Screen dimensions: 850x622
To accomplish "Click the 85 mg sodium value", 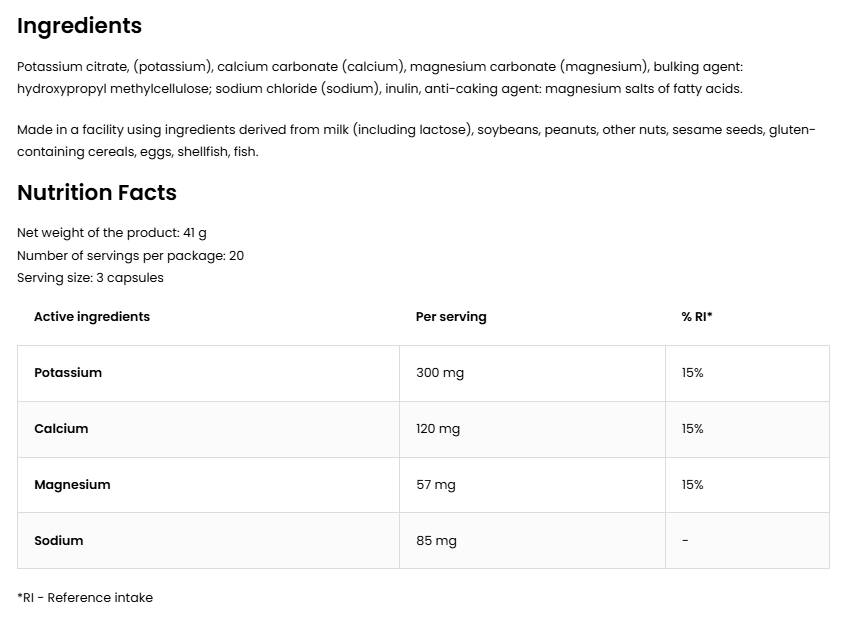I will tap(436, 541).
